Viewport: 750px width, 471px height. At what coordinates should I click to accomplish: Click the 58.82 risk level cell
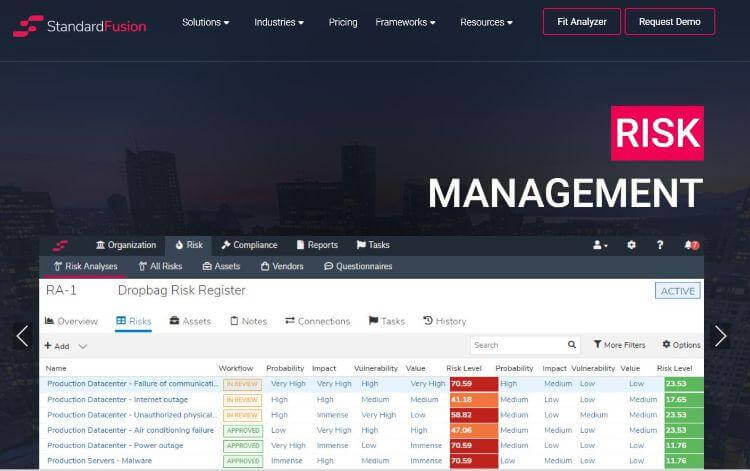coord(474,415)
